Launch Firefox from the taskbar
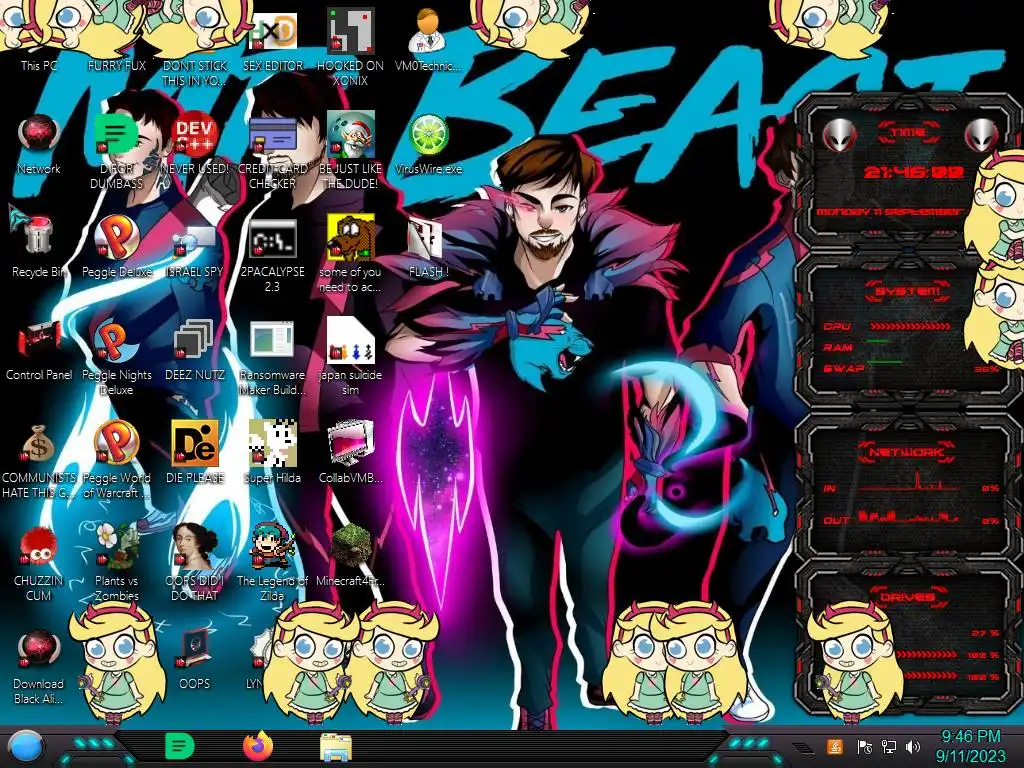 pos(258,746)
